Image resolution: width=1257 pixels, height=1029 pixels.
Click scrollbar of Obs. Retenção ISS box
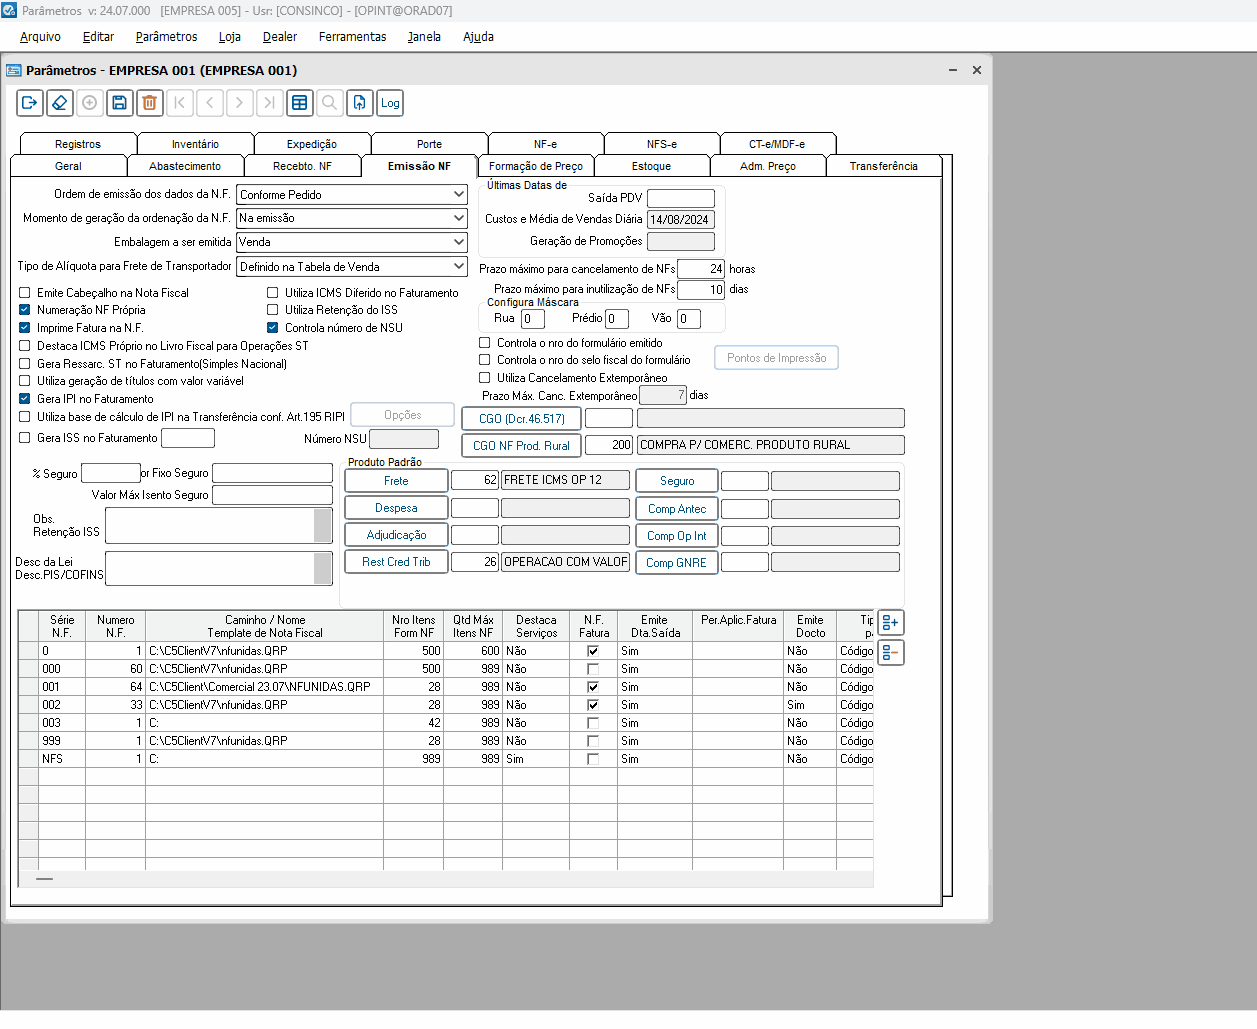(322, 526)
